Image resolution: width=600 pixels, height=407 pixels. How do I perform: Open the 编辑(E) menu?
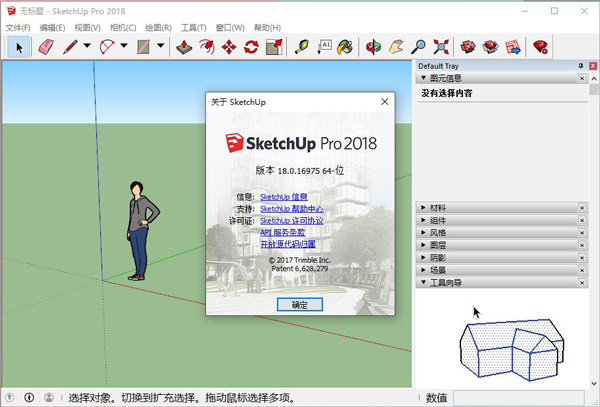52,28
